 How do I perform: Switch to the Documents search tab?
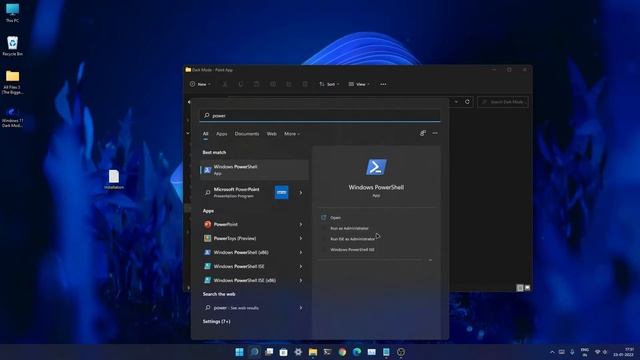coord(247,134)
